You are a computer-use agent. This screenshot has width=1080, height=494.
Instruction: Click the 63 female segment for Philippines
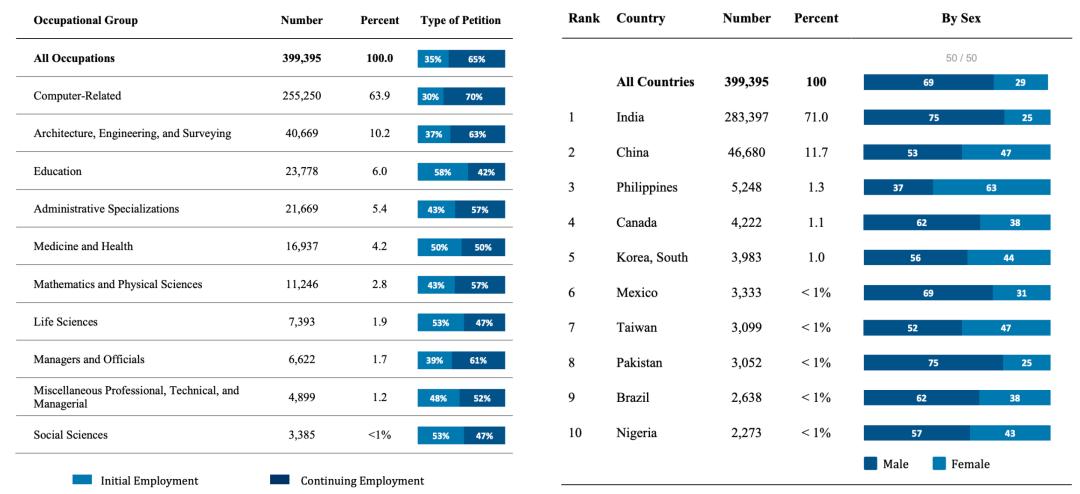(991, 187)
